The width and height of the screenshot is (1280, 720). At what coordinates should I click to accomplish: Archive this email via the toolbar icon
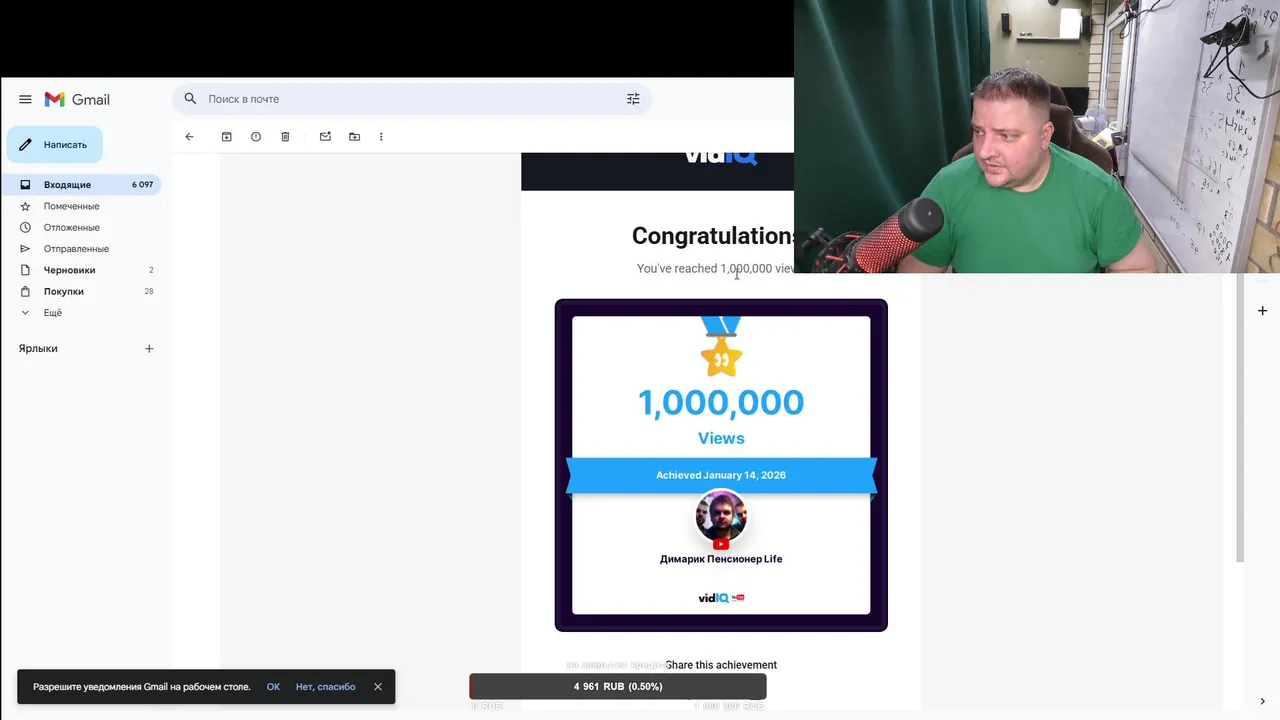coord(227,137)
